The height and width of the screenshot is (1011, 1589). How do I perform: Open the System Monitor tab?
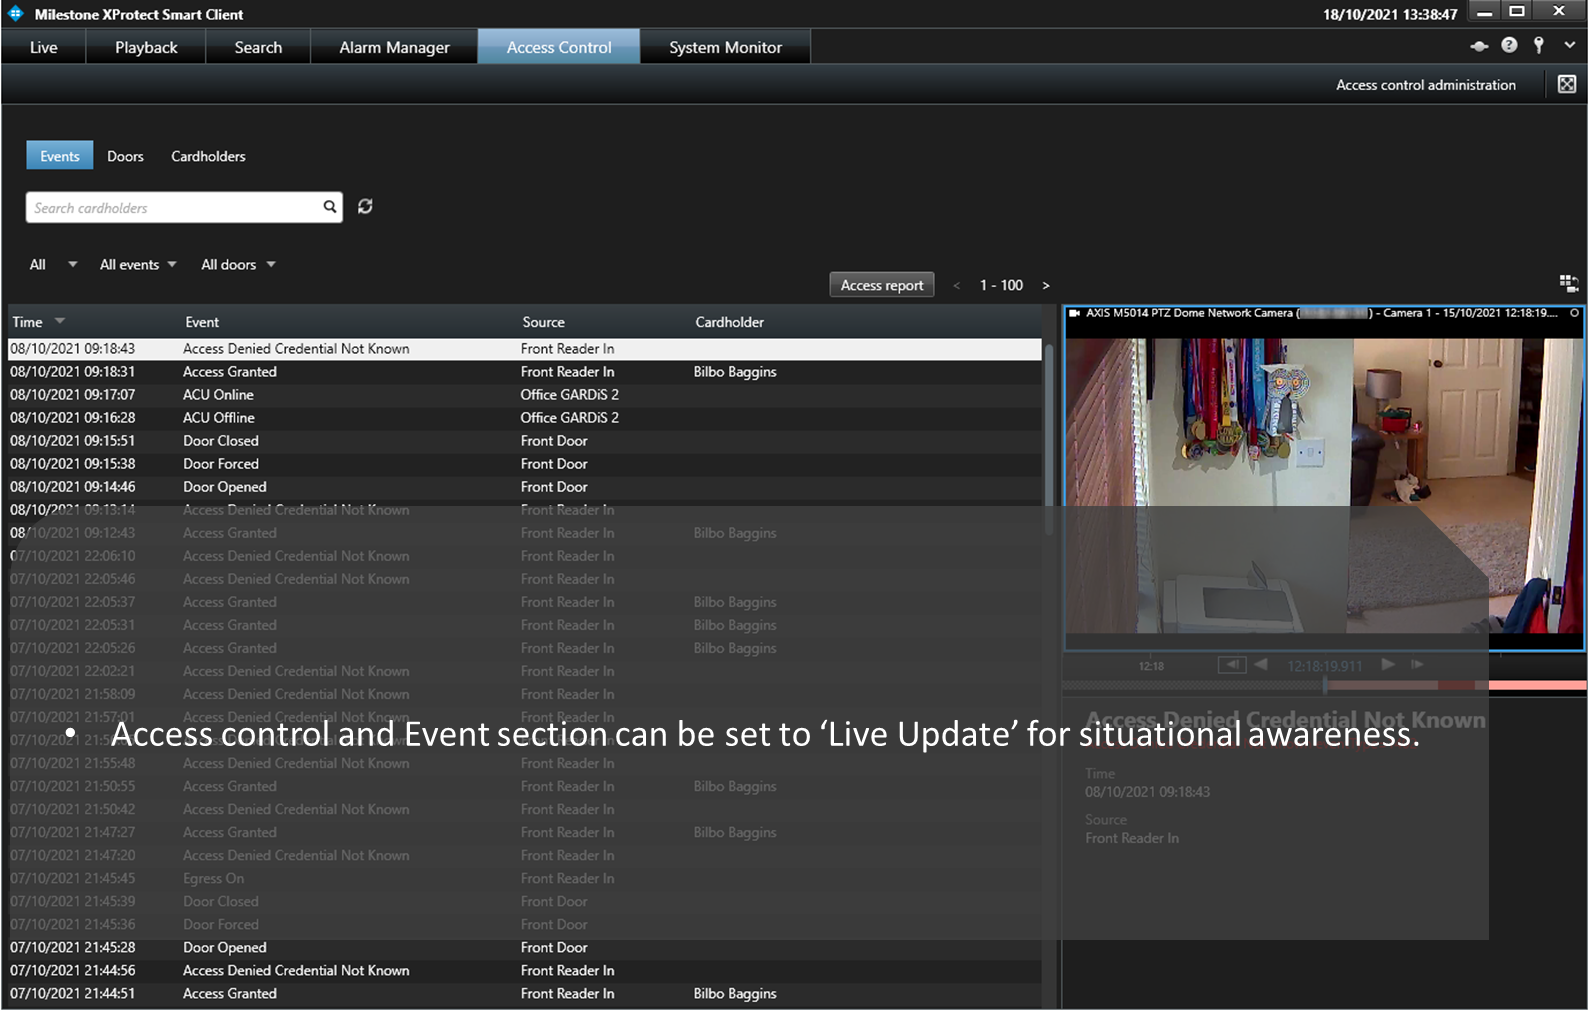[725, 47]
